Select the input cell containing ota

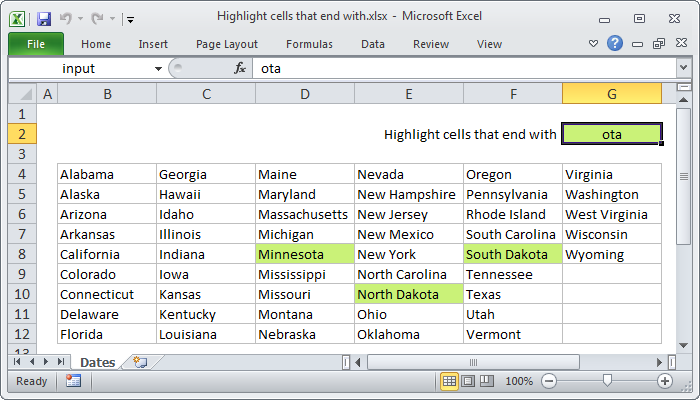coord(612,134)
